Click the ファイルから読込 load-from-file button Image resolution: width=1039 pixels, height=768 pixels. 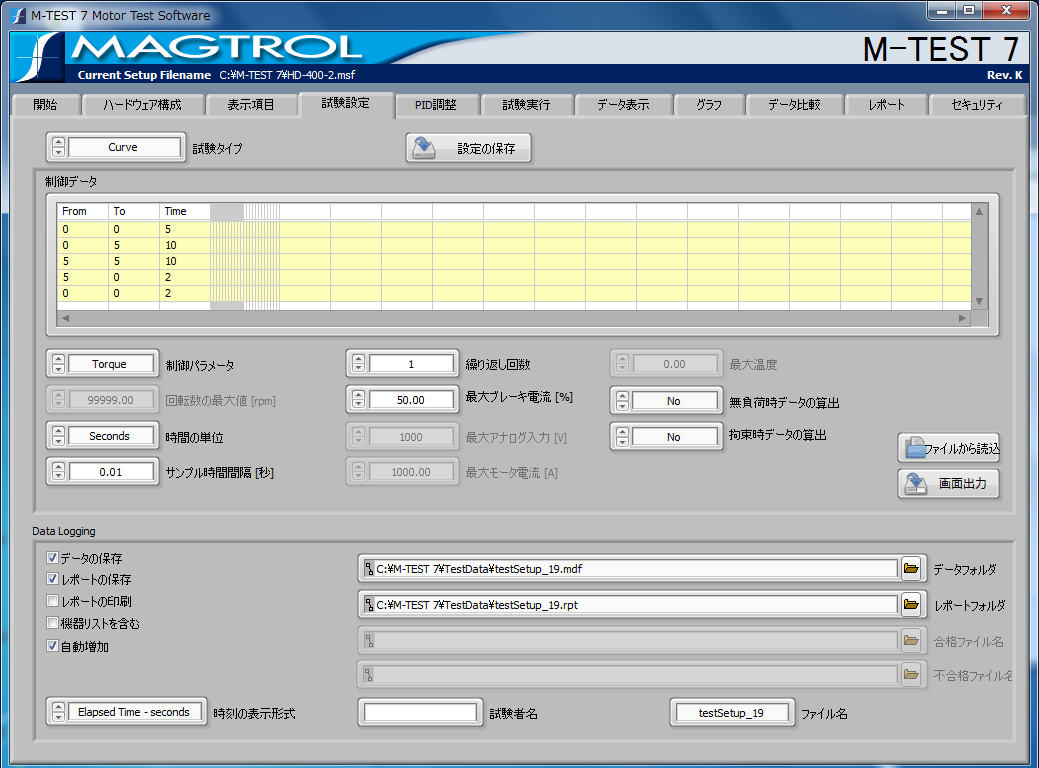pyautogui.click(x=948, y=448)
